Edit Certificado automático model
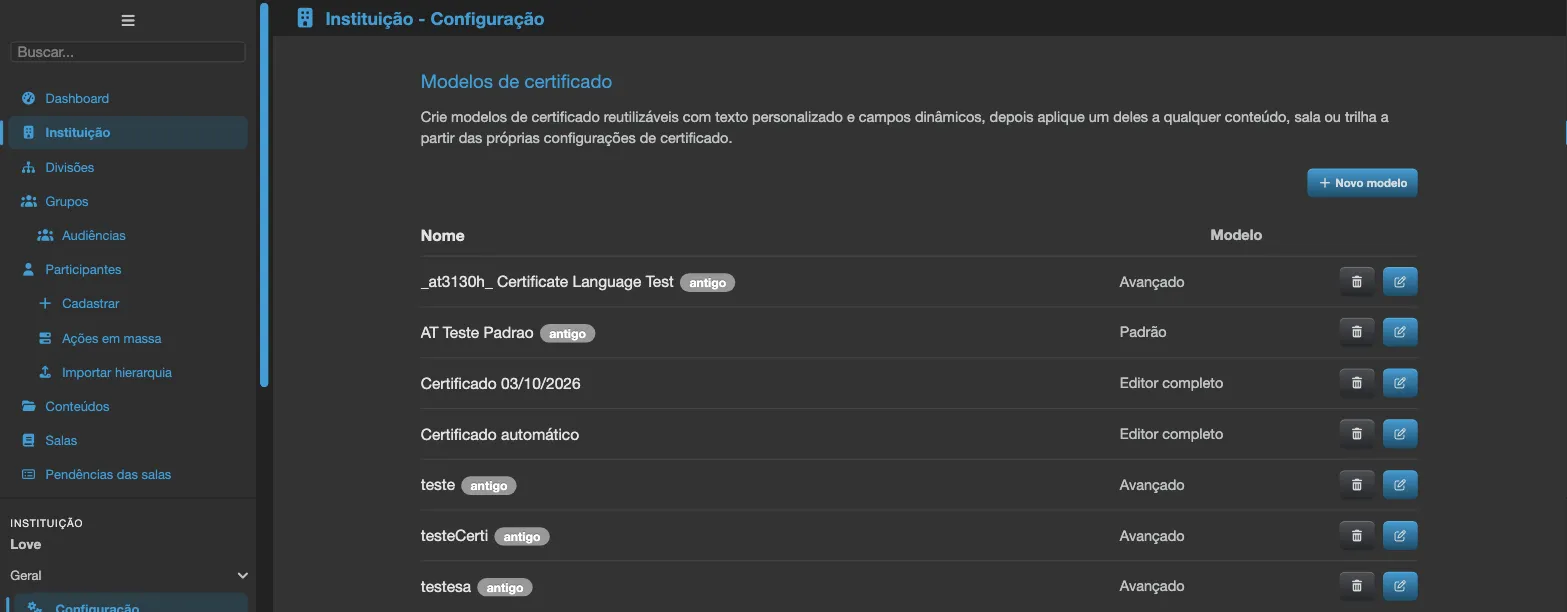Screen dimensions: 1567x612 [x=1400, y=434]
